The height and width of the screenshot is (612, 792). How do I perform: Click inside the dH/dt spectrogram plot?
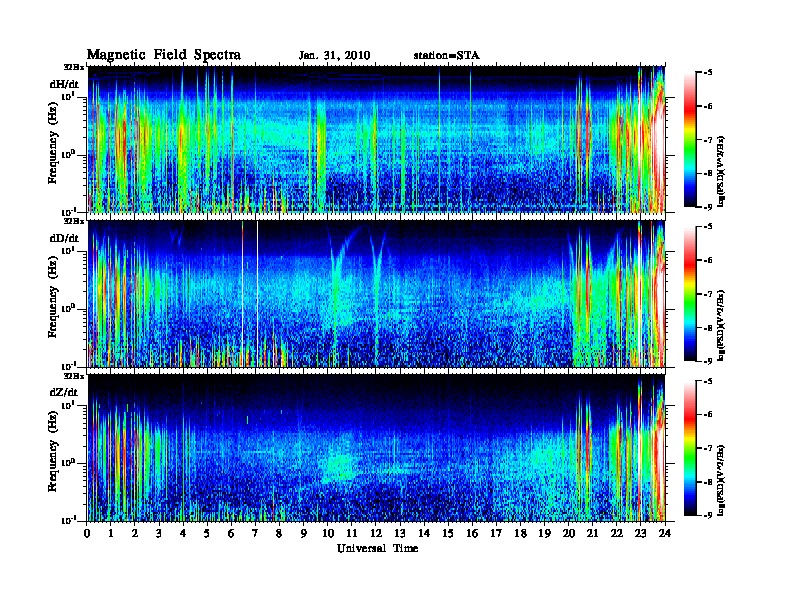tap(376, 139)
